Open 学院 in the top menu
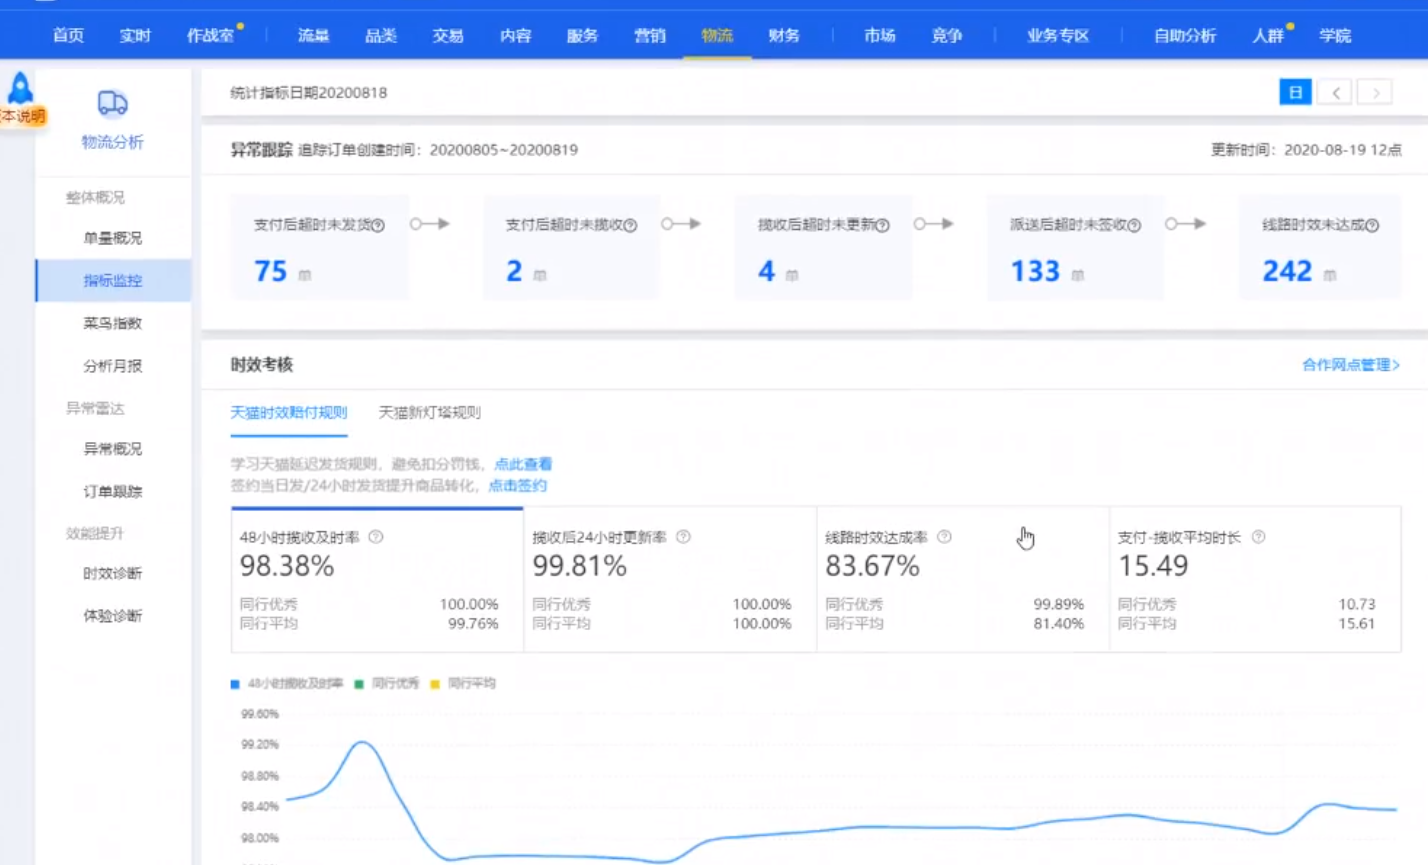 1335,36
